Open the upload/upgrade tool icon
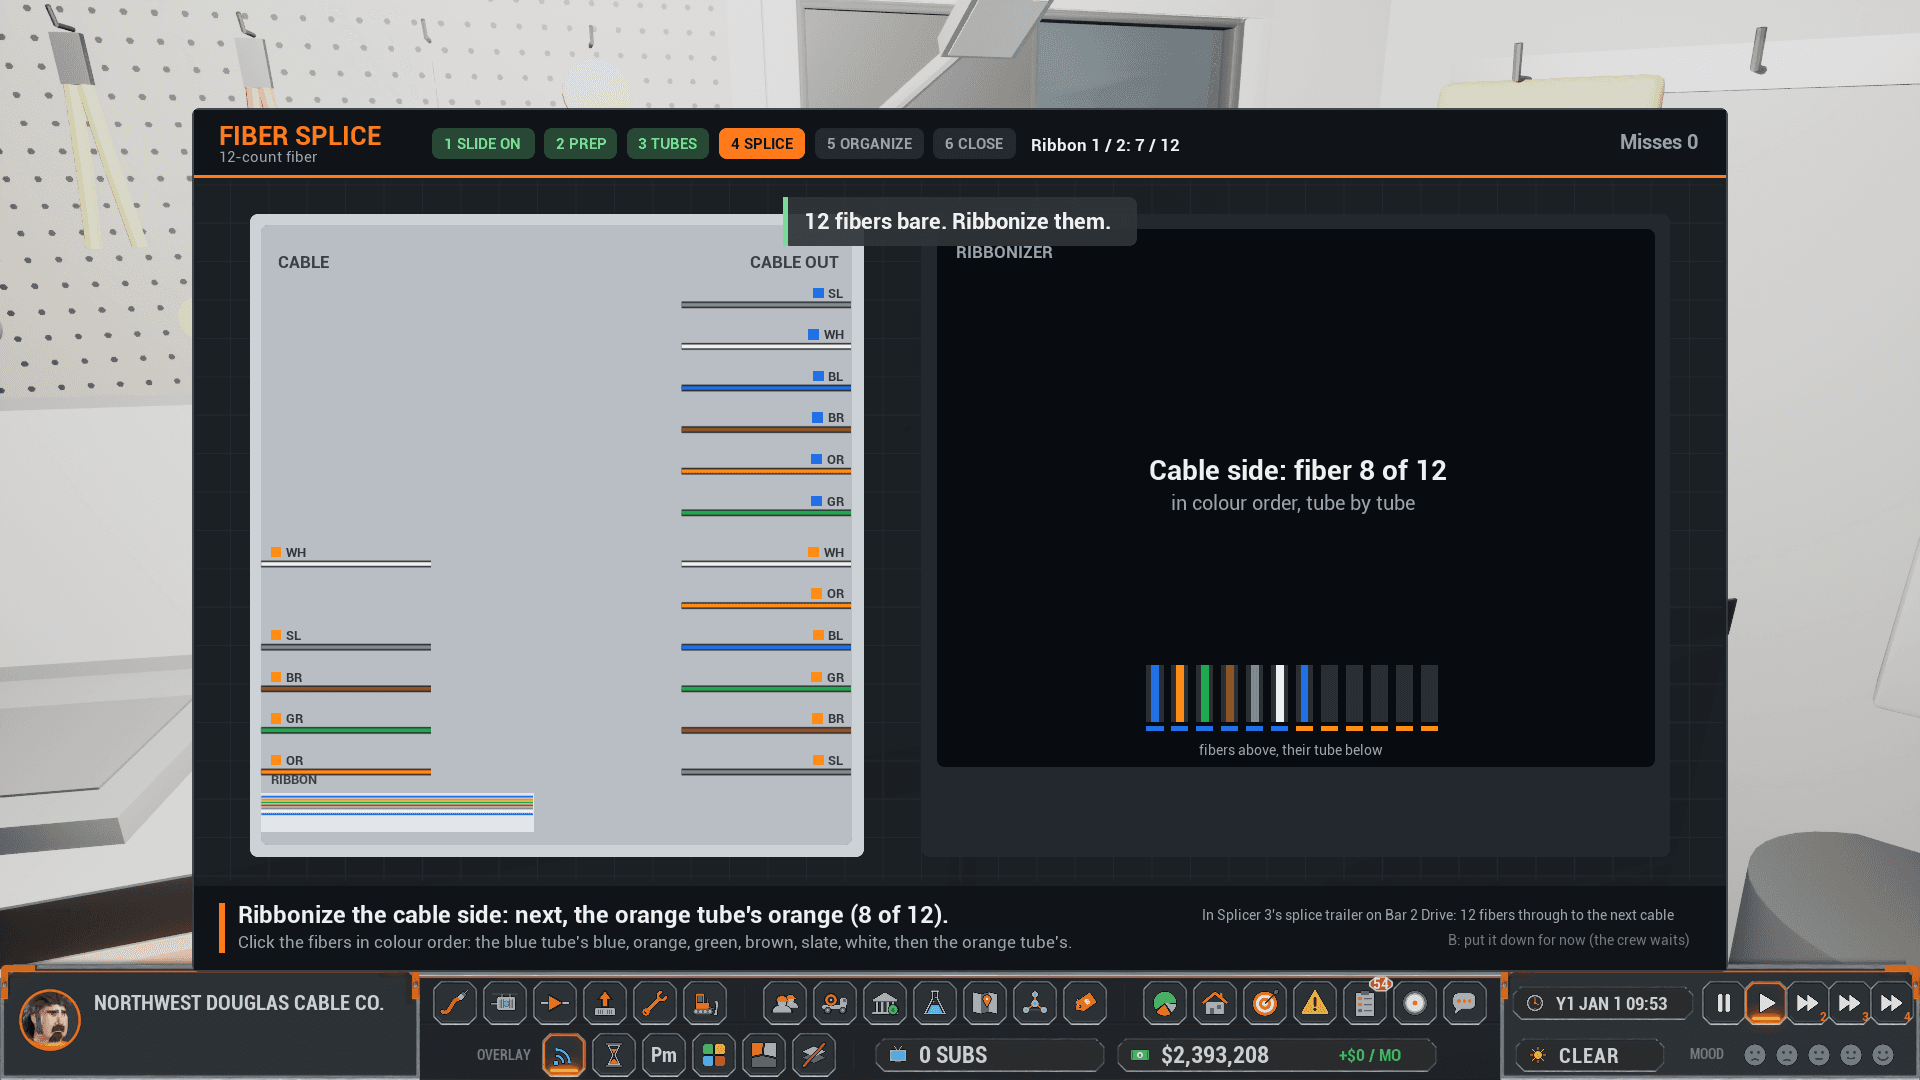Viewport: 1920px width, 1080px height. 605,1003
